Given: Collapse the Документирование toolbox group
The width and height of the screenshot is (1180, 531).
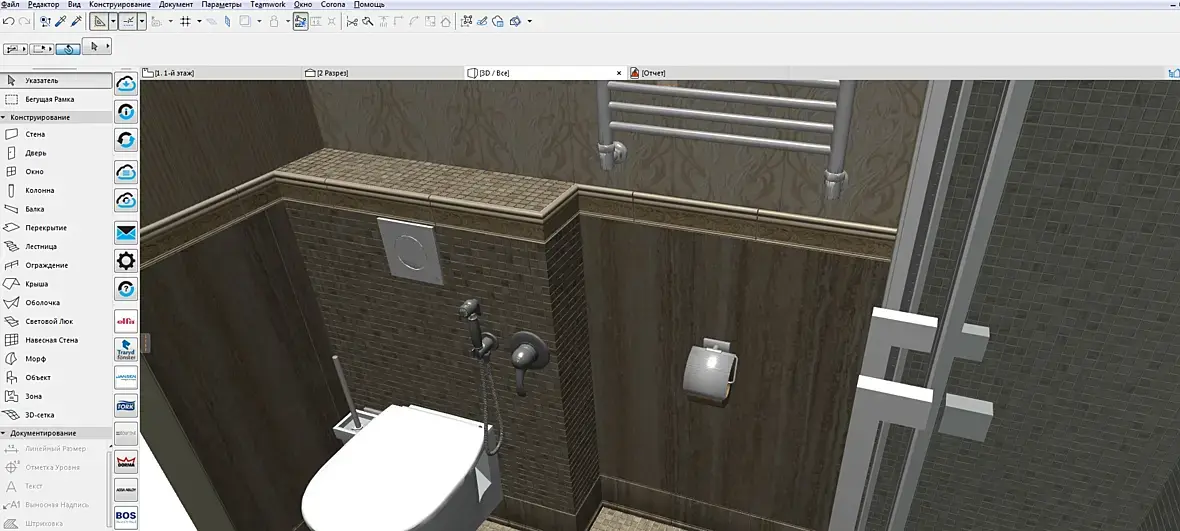Looking at the screenshot, I should click(4, 433).
